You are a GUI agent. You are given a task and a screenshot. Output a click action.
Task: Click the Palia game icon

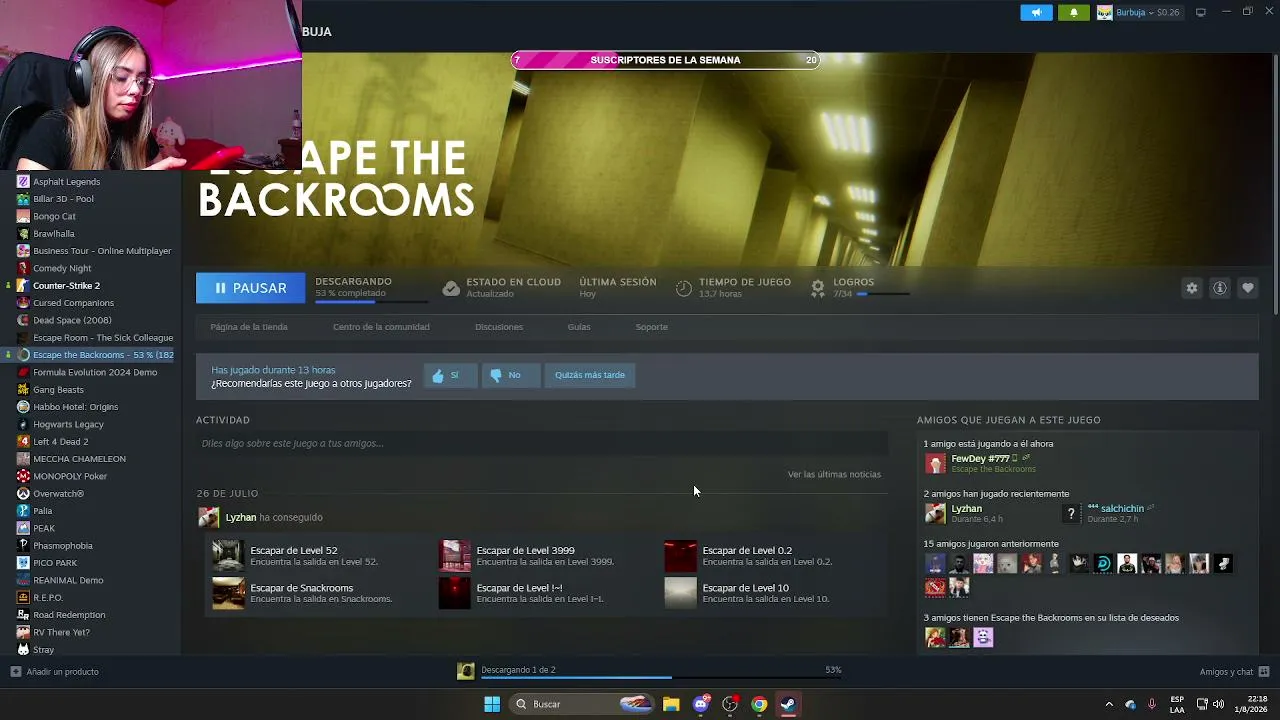coord(23,511)
